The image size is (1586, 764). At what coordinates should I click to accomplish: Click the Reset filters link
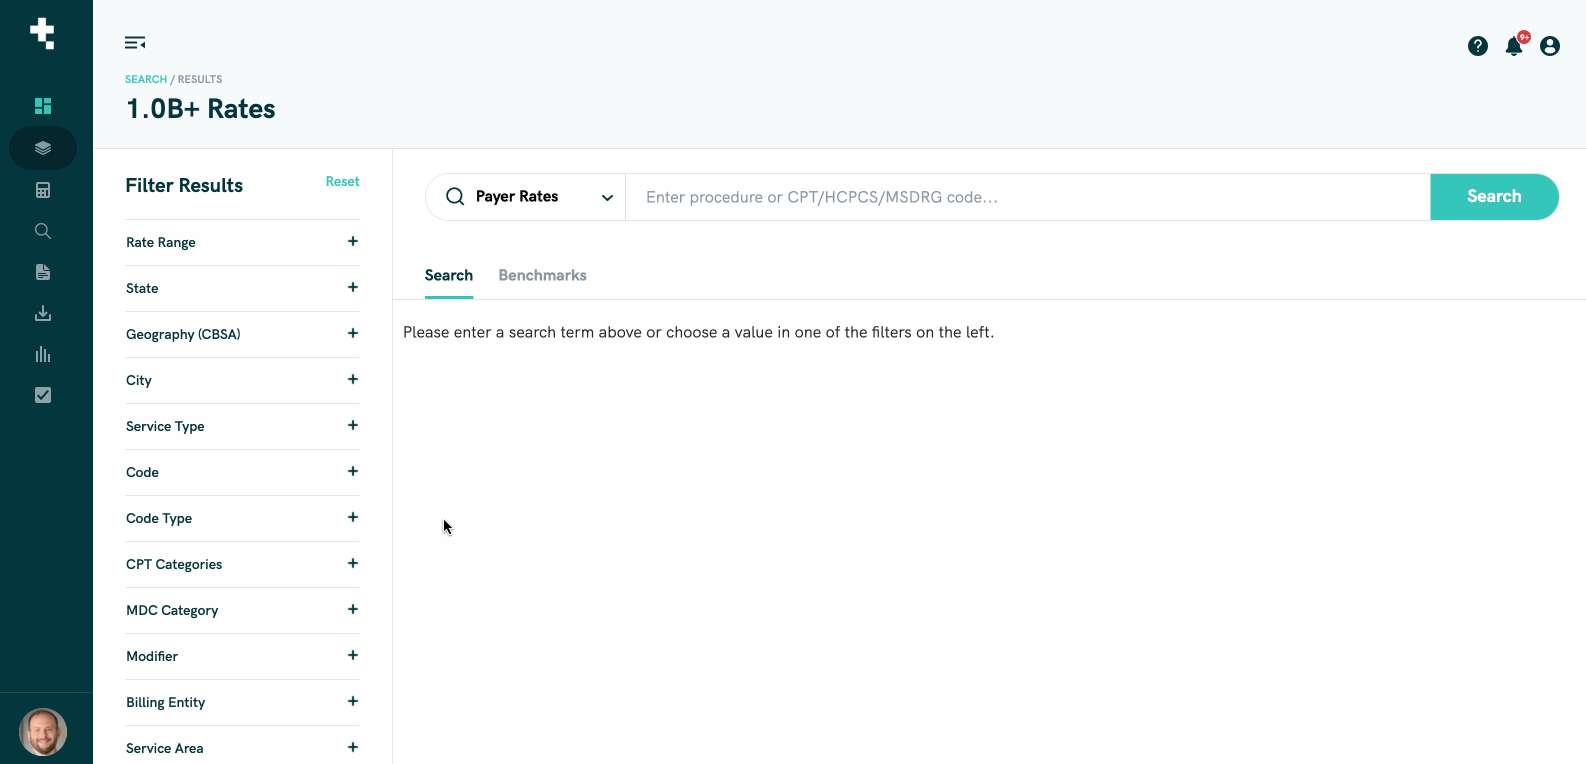[x=342, y=182]
